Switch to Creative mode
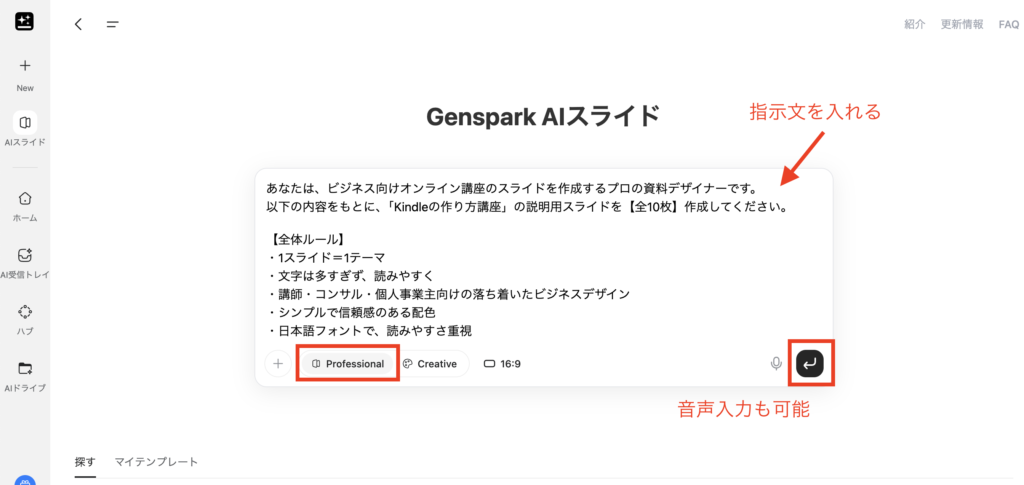Image resolution: width=1024 pixels, height=485 pixels. (430, 364)
